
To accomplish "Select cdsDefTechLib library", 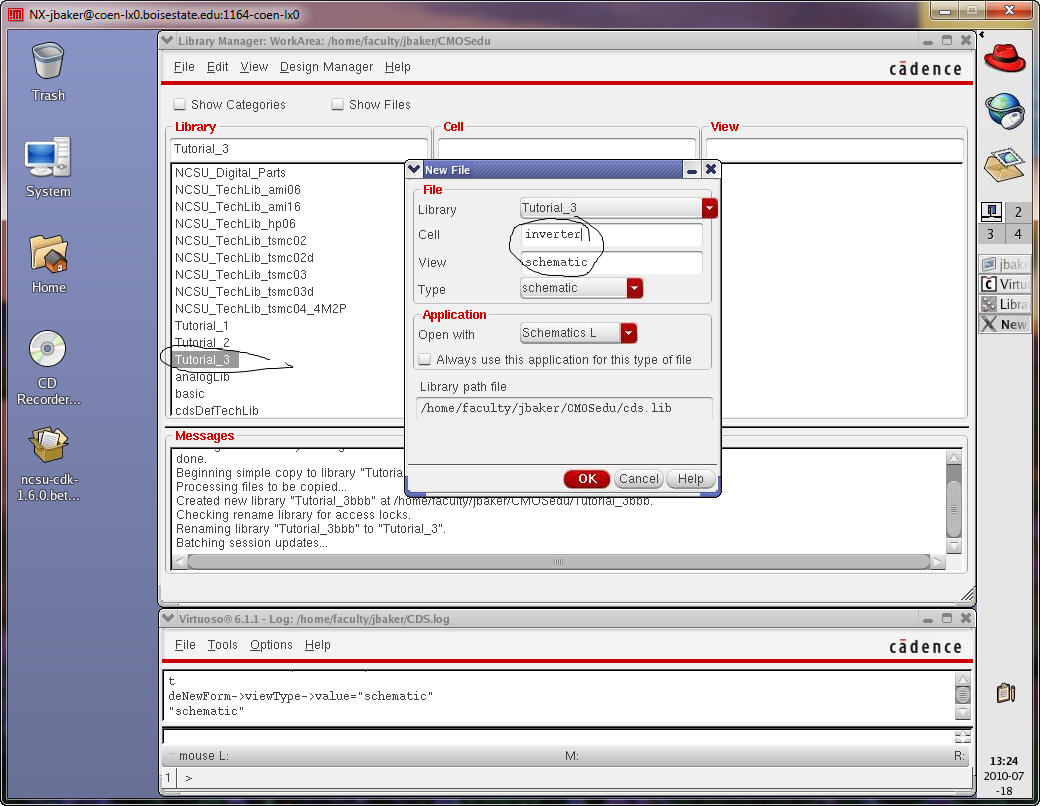I will pyautogui.click(x=216, y=411).
